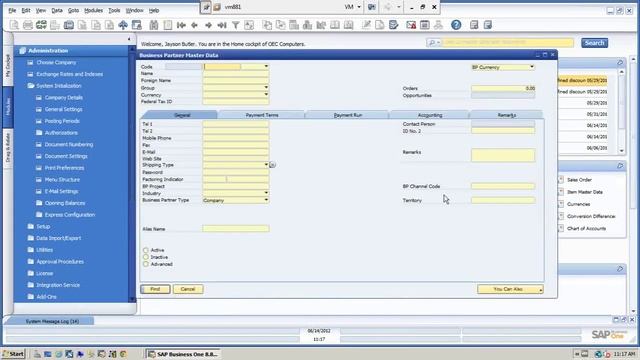Open the VM dropdown in the title bar
The image size is (640, 360).
click(x=359, y=7)
